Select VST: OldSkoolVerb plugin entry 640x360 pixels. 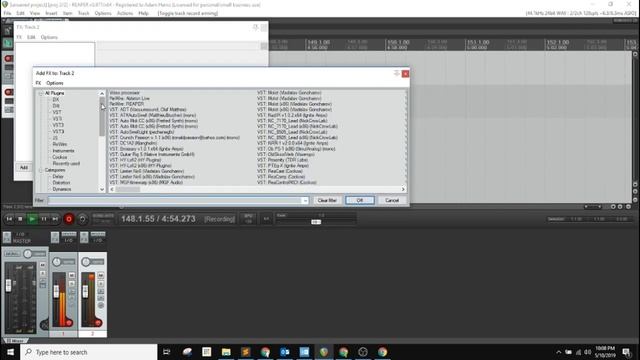(286, 155)
